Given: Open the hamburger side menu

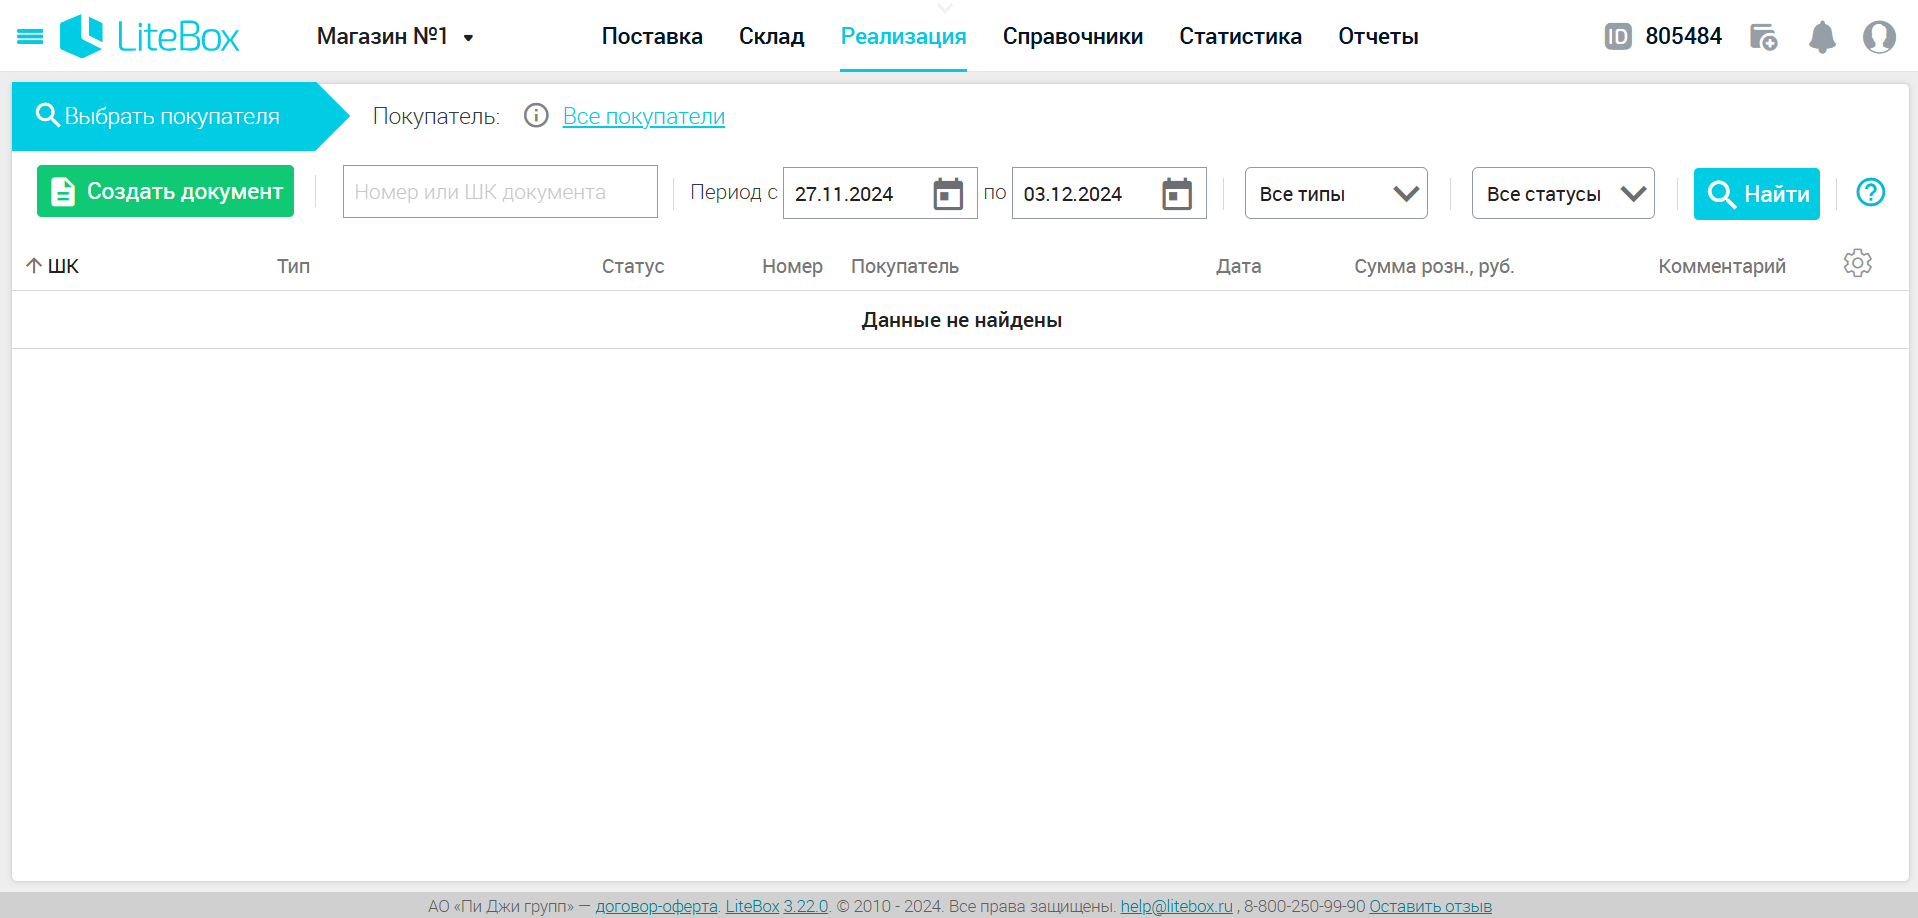Looking at the screenshot, I should (30, 37).
